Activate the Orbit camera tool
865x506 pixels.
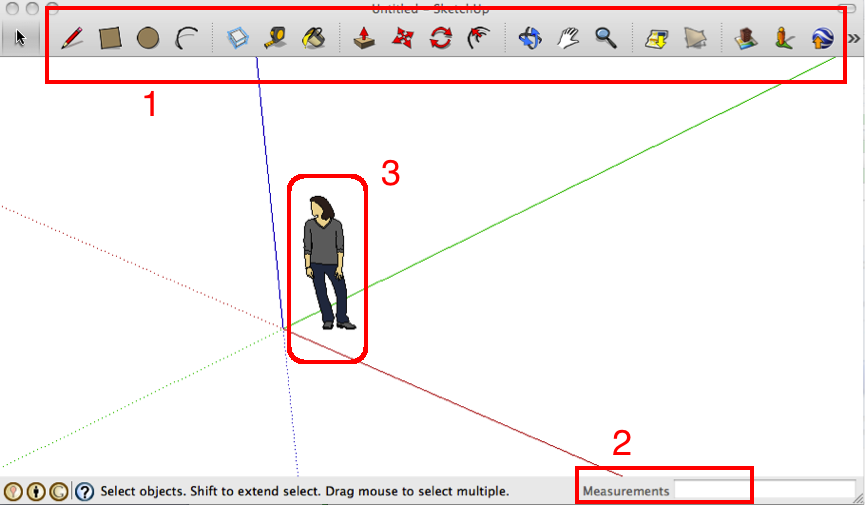(530, 39)
